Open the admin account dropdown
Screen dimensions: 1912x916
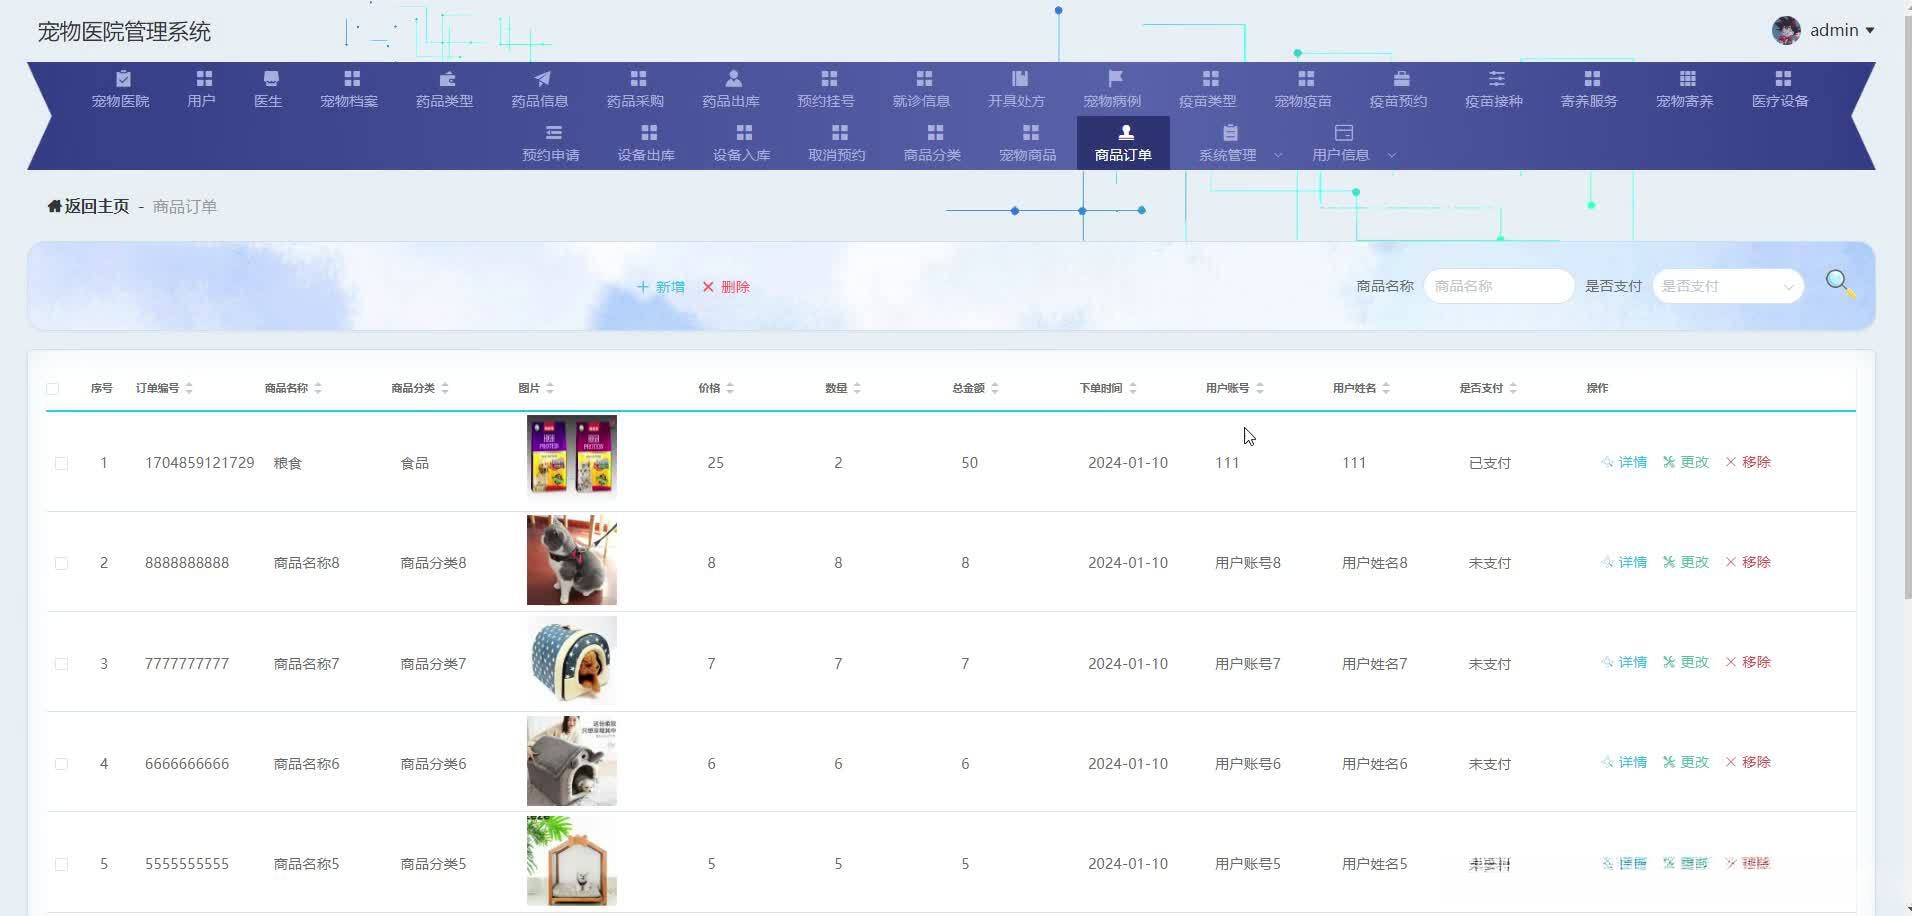point(1842,30)
